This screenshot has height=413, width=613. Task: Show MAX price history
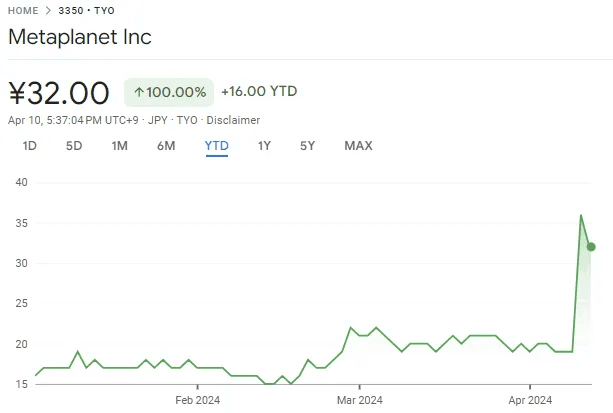[x=358, y=146]
